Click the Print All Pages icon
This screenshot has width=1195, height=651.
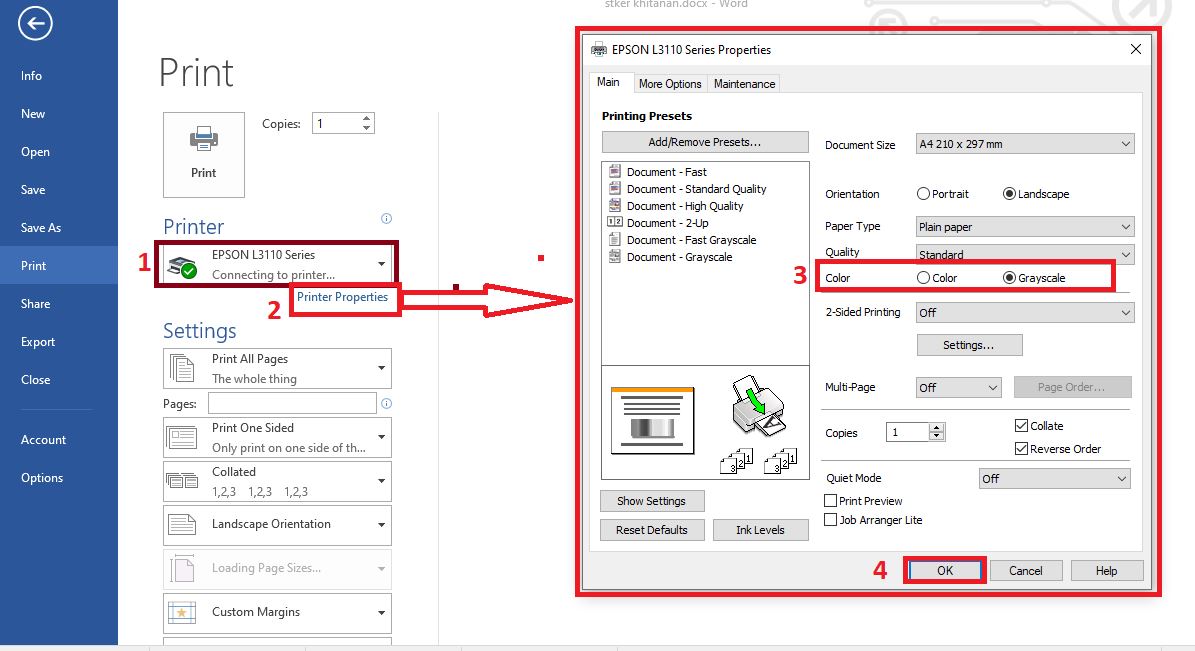coord(182,368)
